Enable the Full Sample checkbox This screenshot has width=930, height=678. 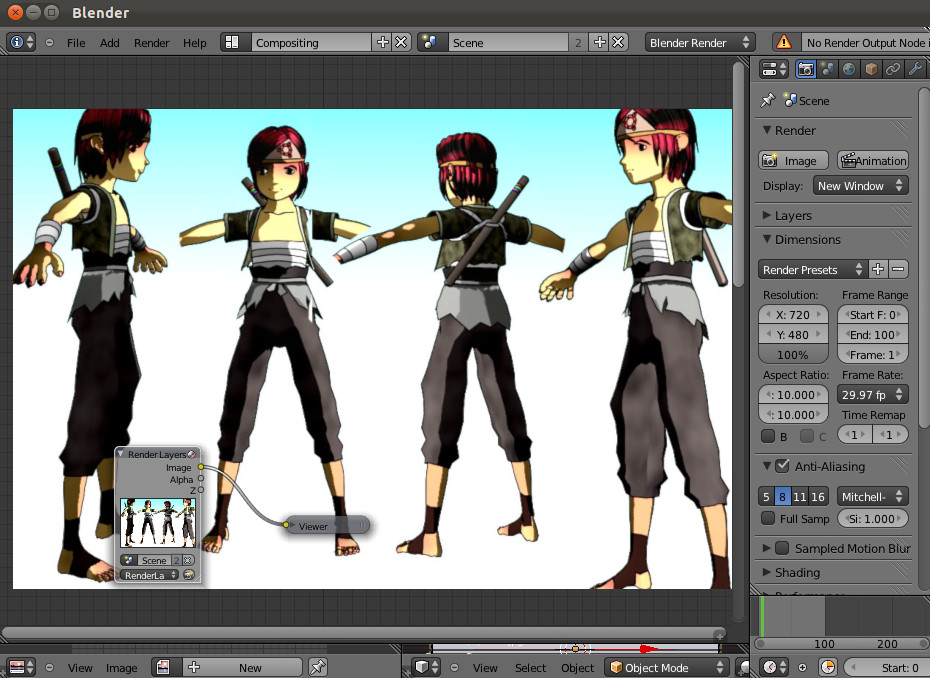(768, 518)
